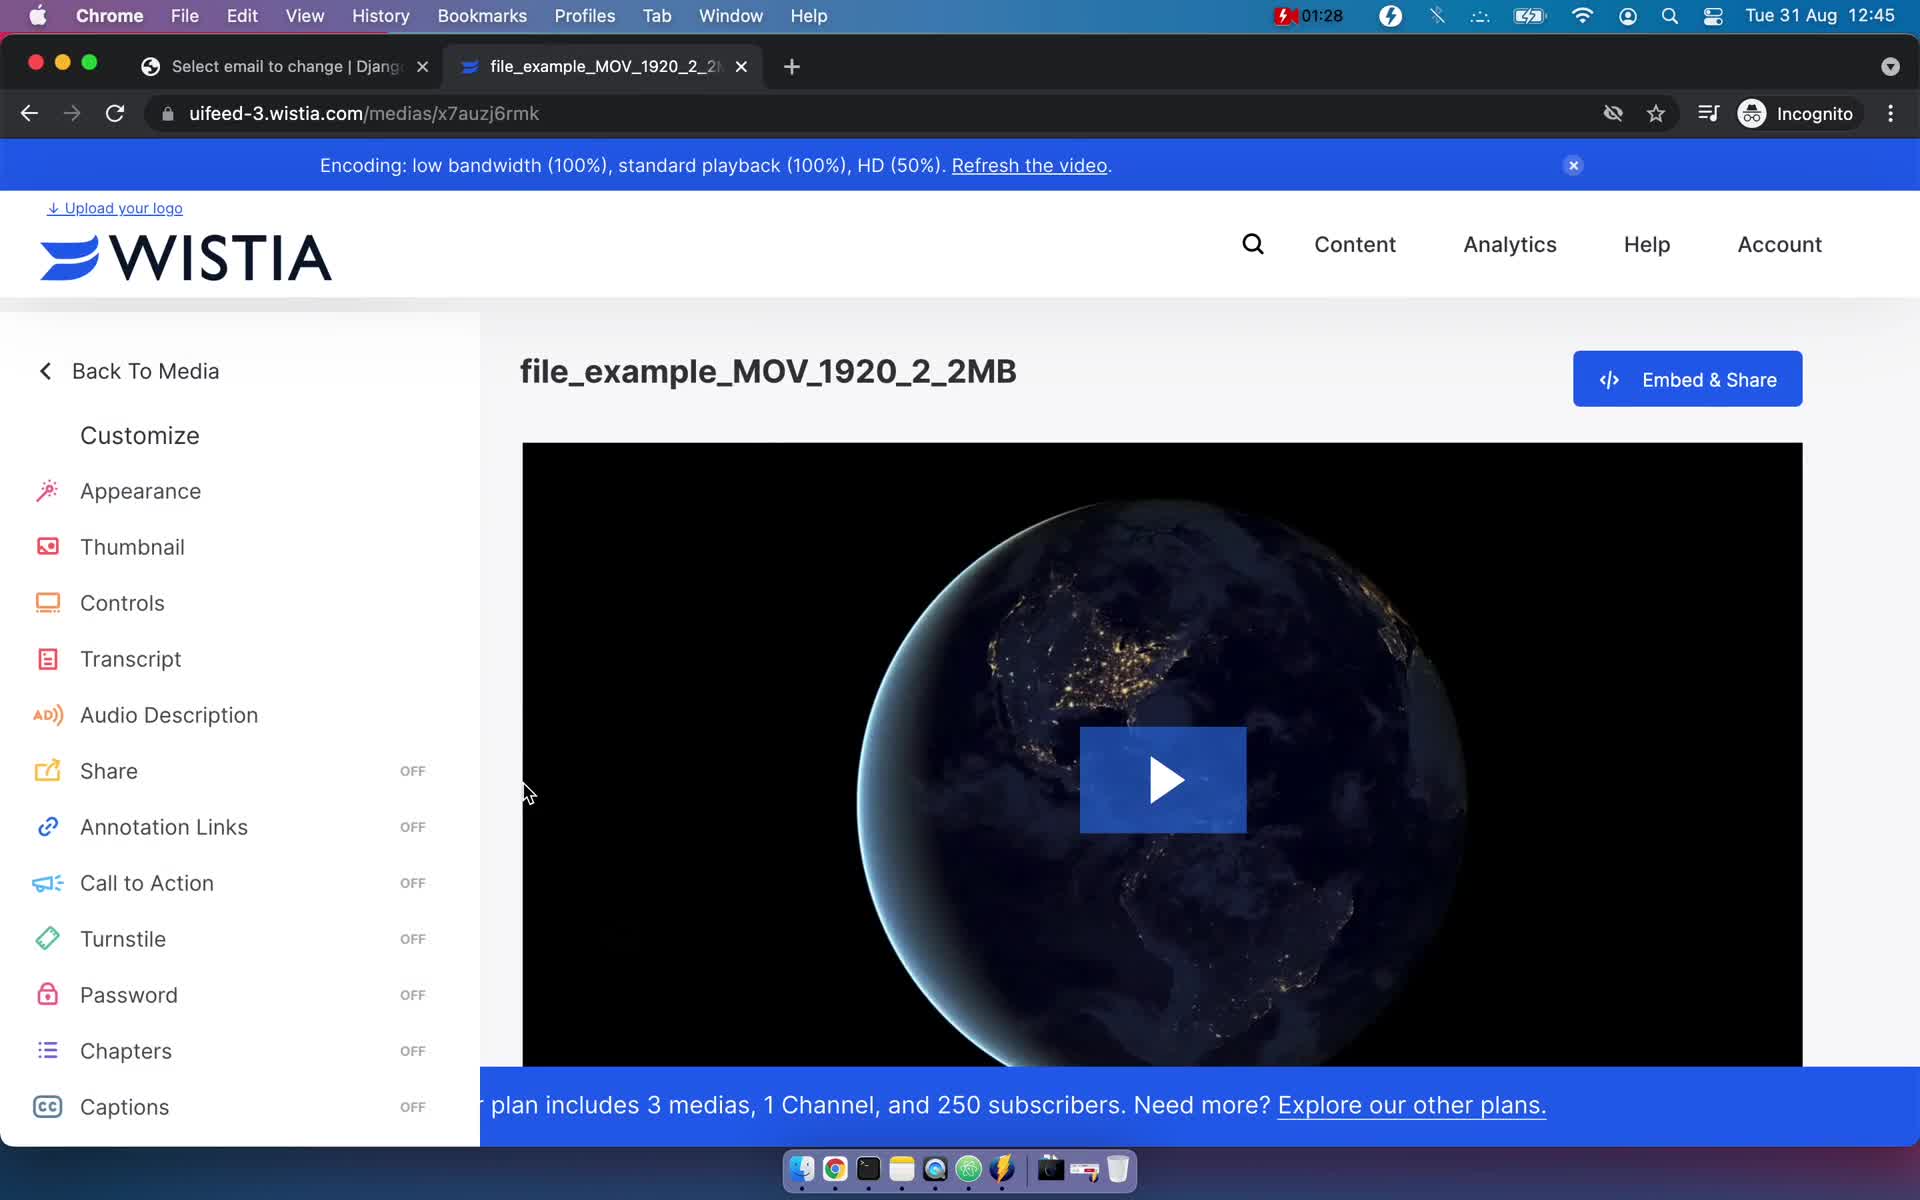Turn ON the Password protection toggle

(412, 995)
